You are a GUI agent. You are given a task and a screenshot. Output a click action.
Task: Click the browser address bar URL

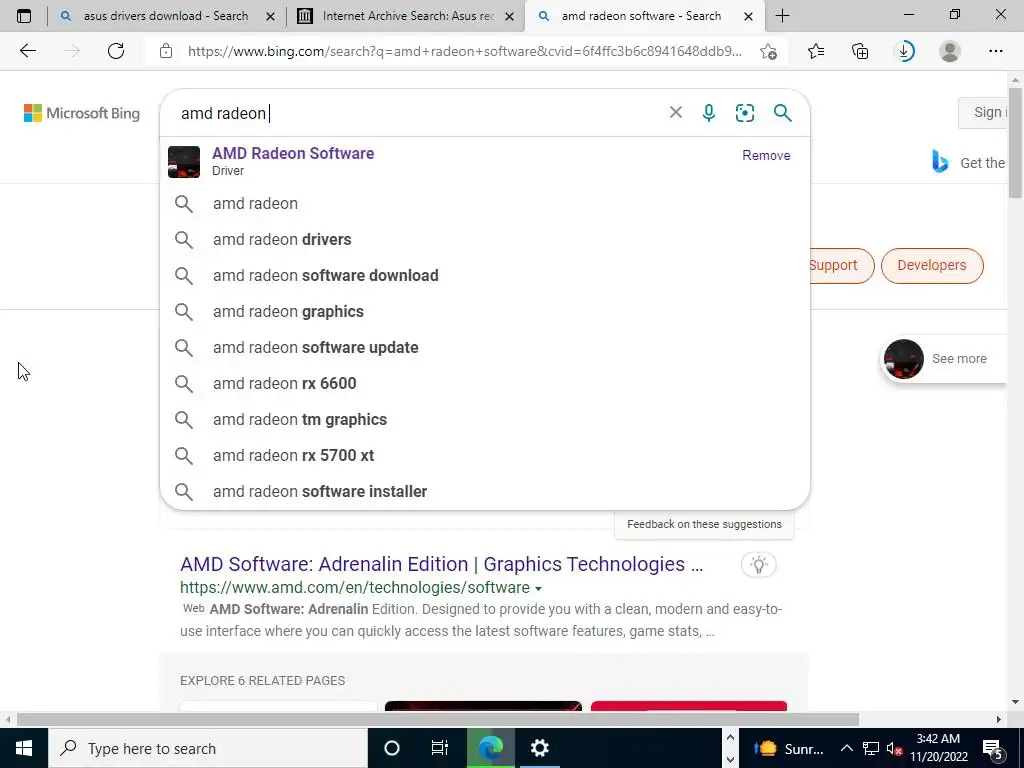[464, 51]
